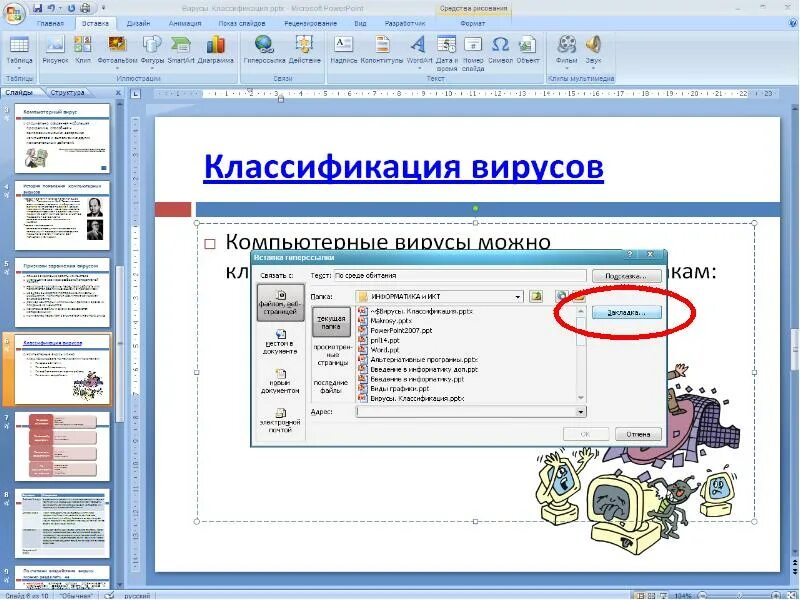Switch to the Главная ribbon tab
Viewport: 800px width, 600px height.
click(x=51, y=23)
